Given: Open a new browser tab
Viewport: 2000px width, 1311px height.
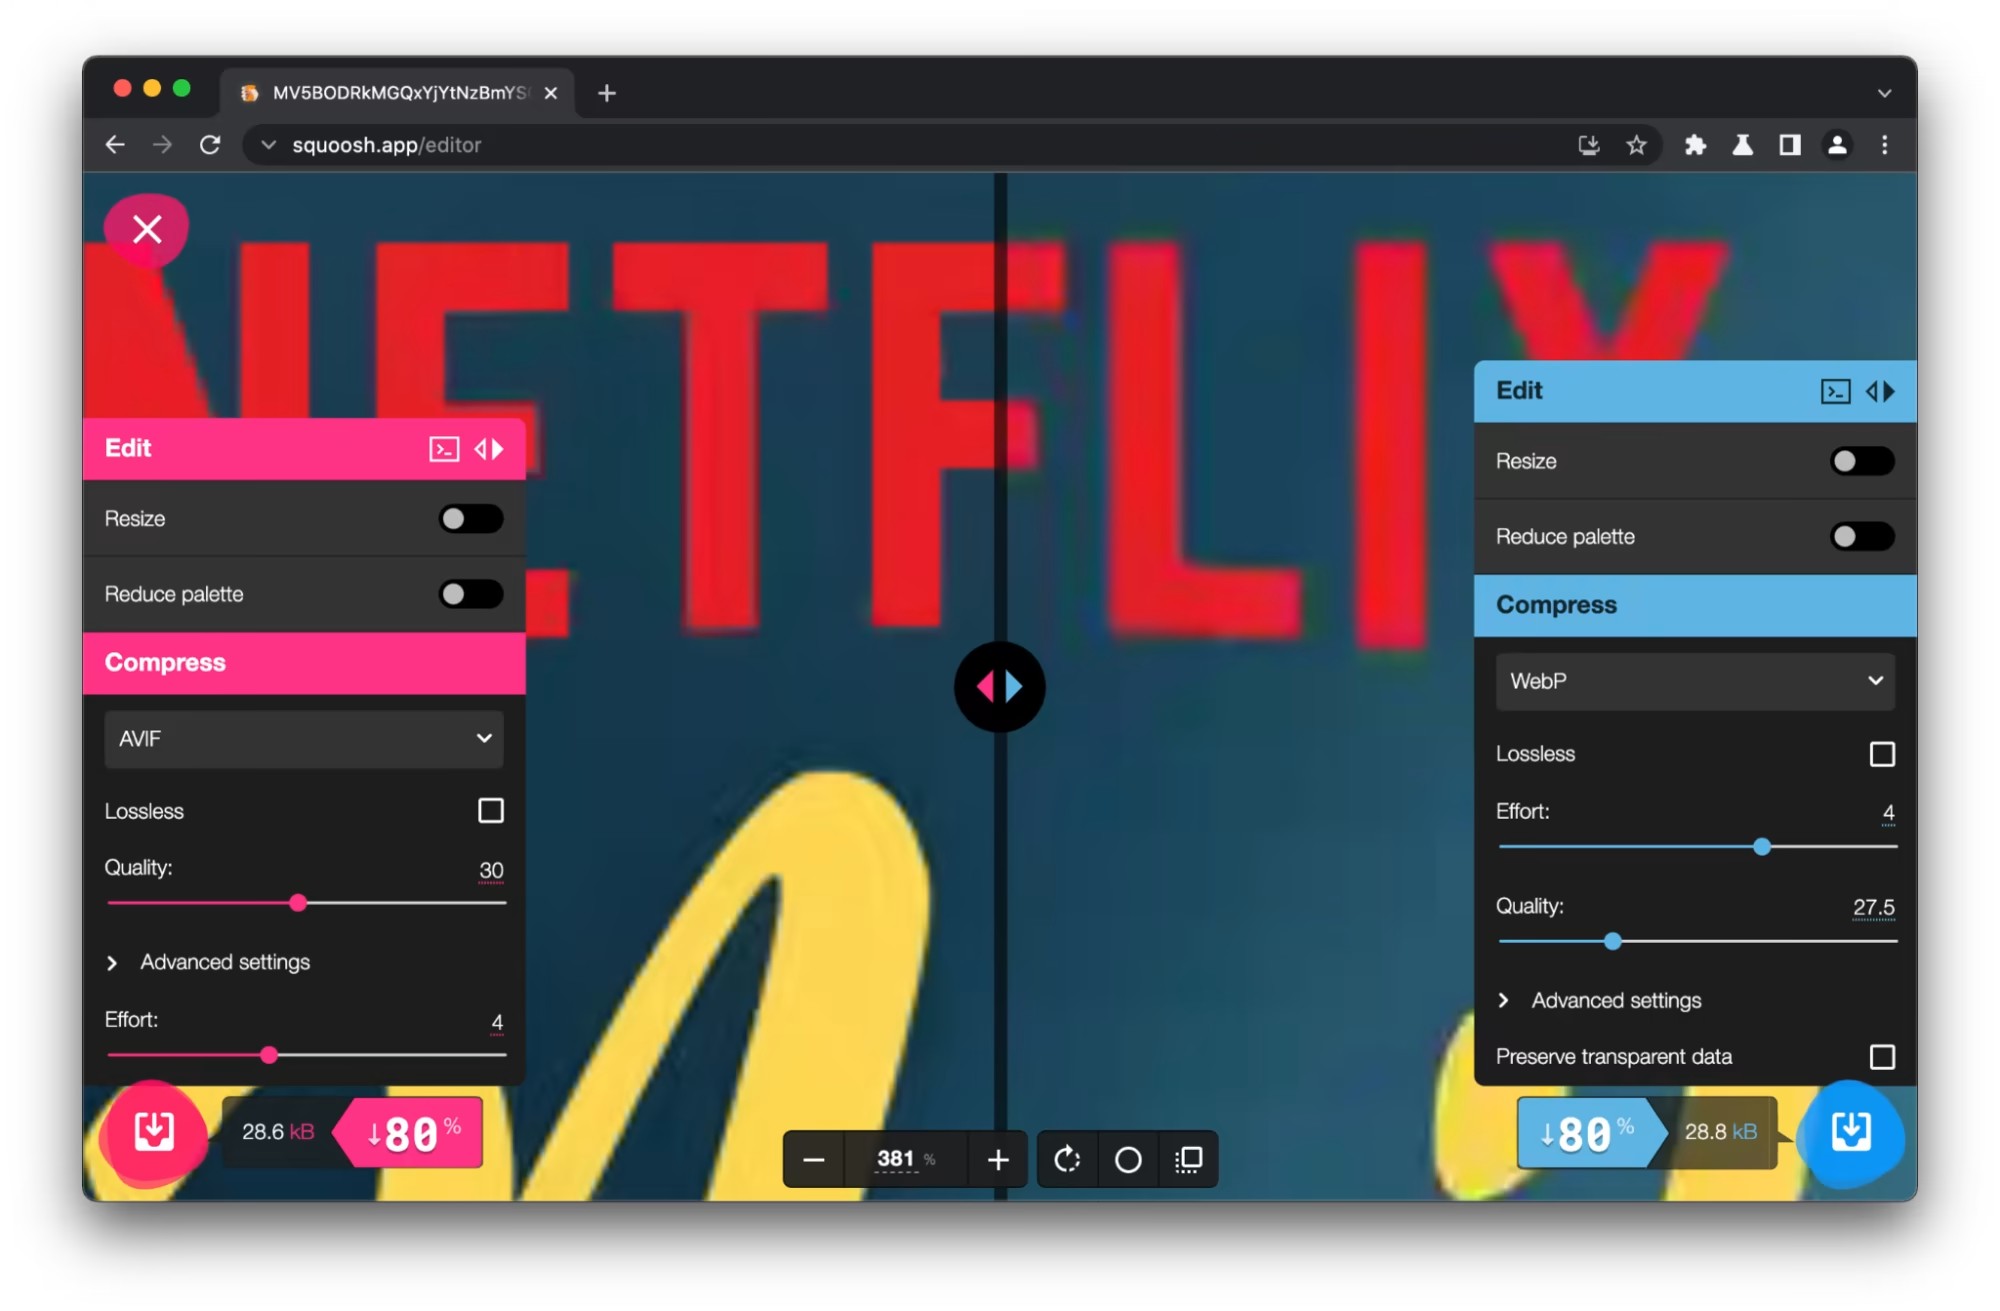Looking at the screenshot, I should [606, 93].
